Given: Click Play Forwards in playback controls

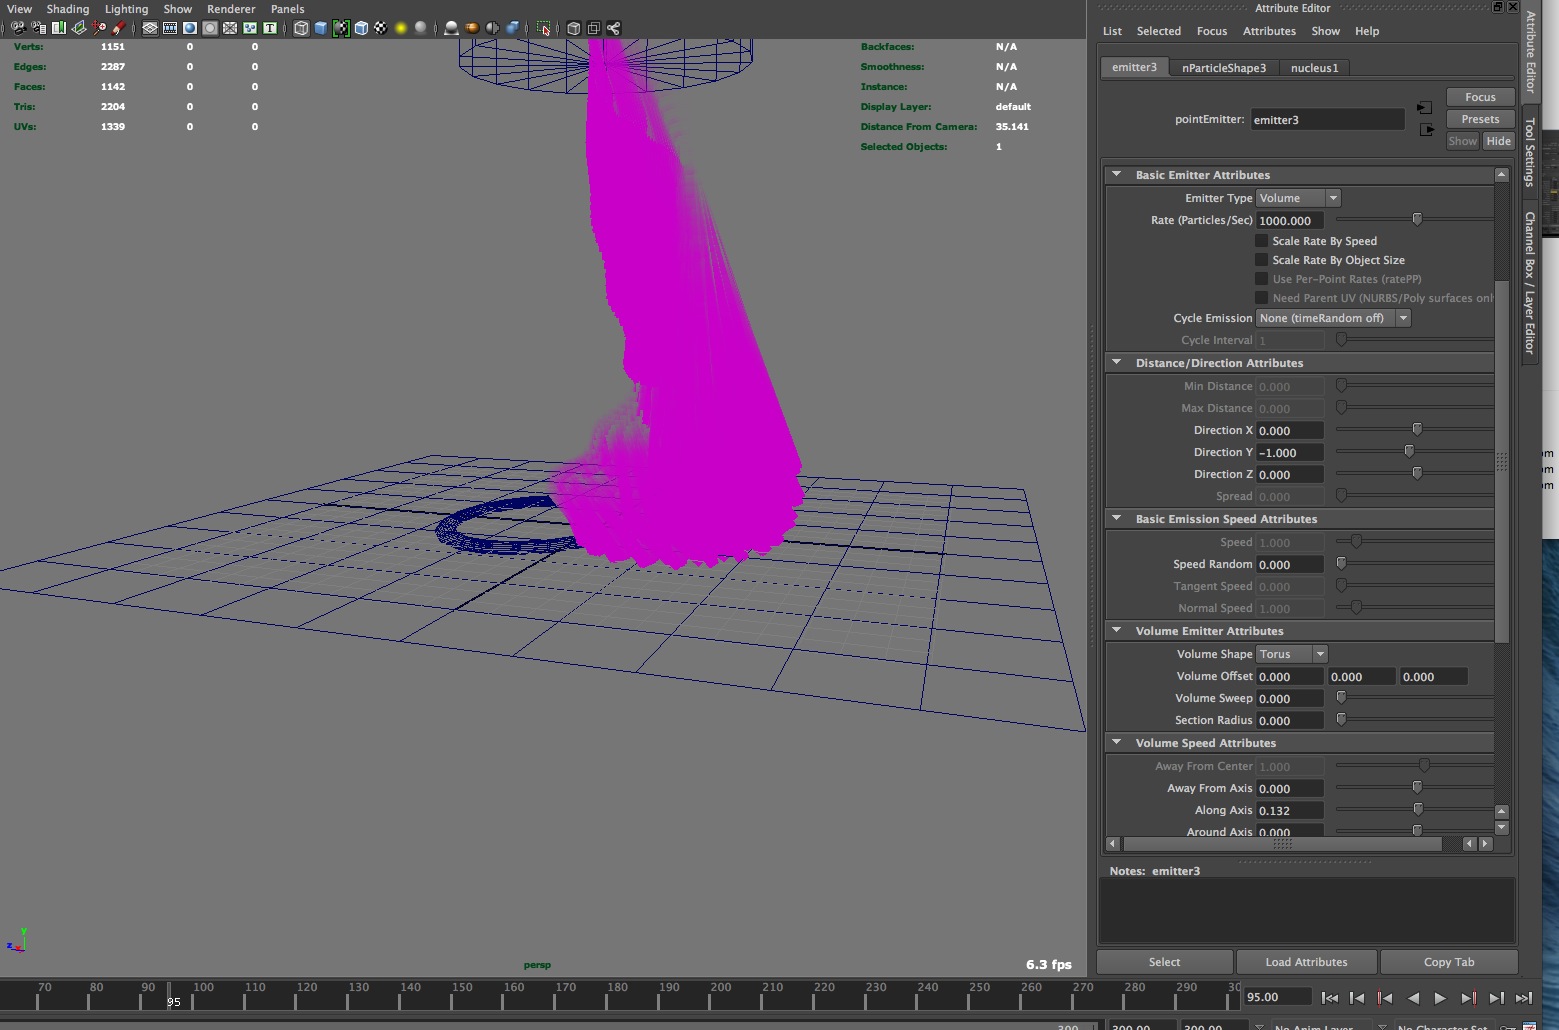Looking at the screenshot, I should pos(1440,997).
